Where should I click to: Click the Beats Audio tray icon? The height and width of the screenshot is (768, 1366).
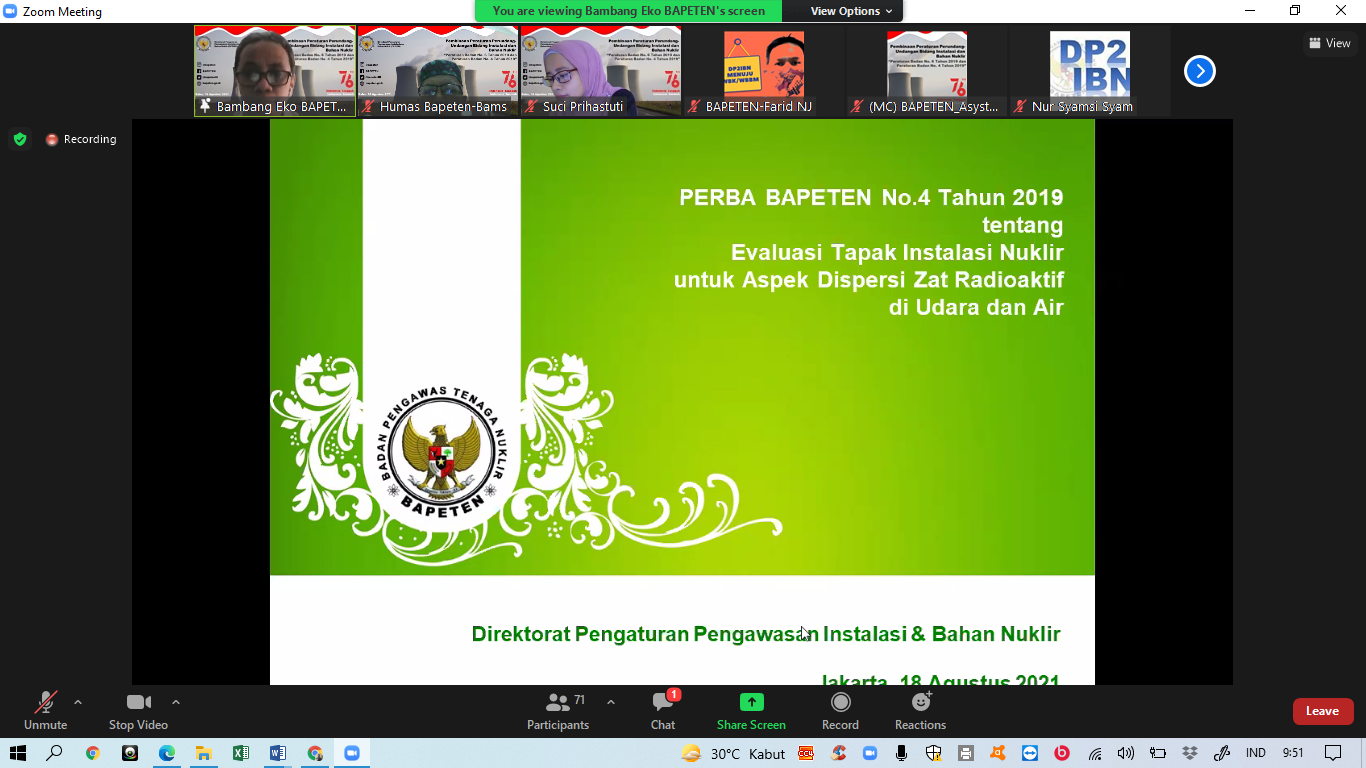click(x=1062, y=753)
